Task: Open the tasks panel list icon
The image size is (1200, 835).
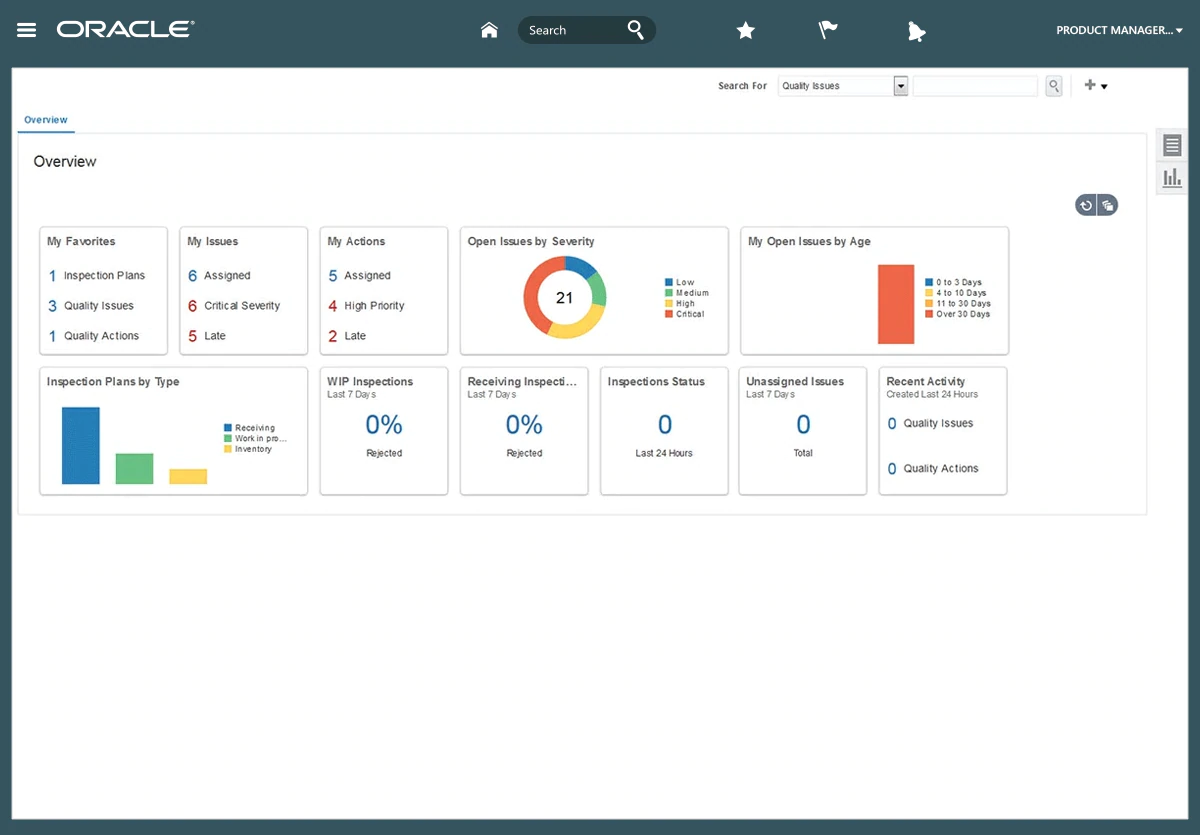Action: tap(1172, 146)
